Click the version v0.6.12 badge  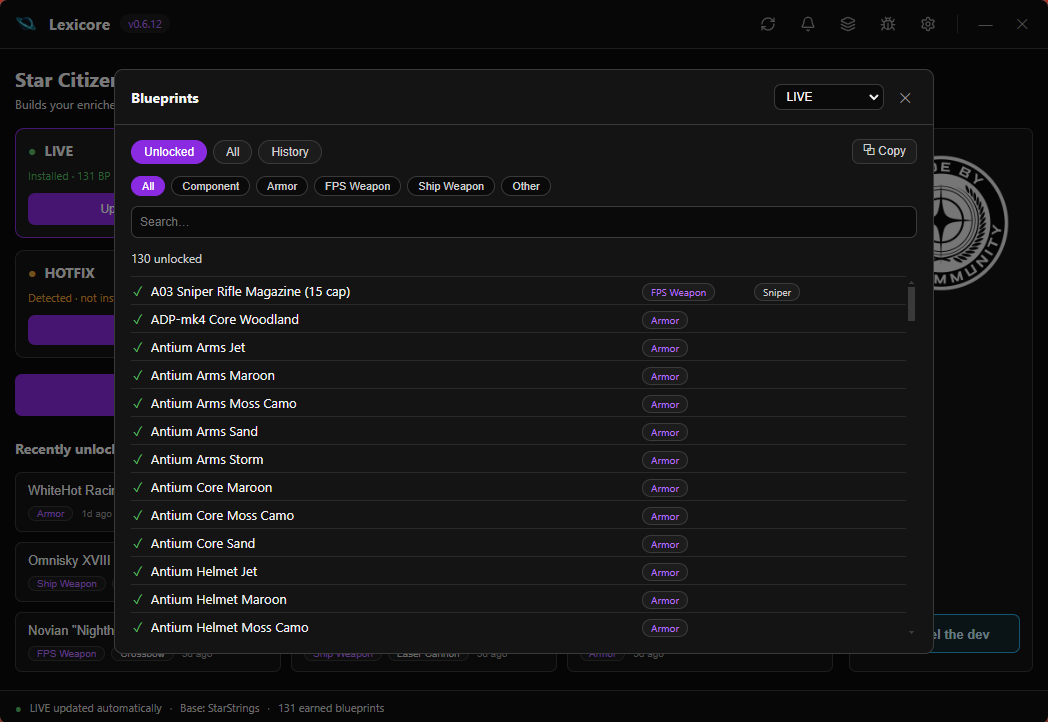pyautogui.click(x=145, y=24)
